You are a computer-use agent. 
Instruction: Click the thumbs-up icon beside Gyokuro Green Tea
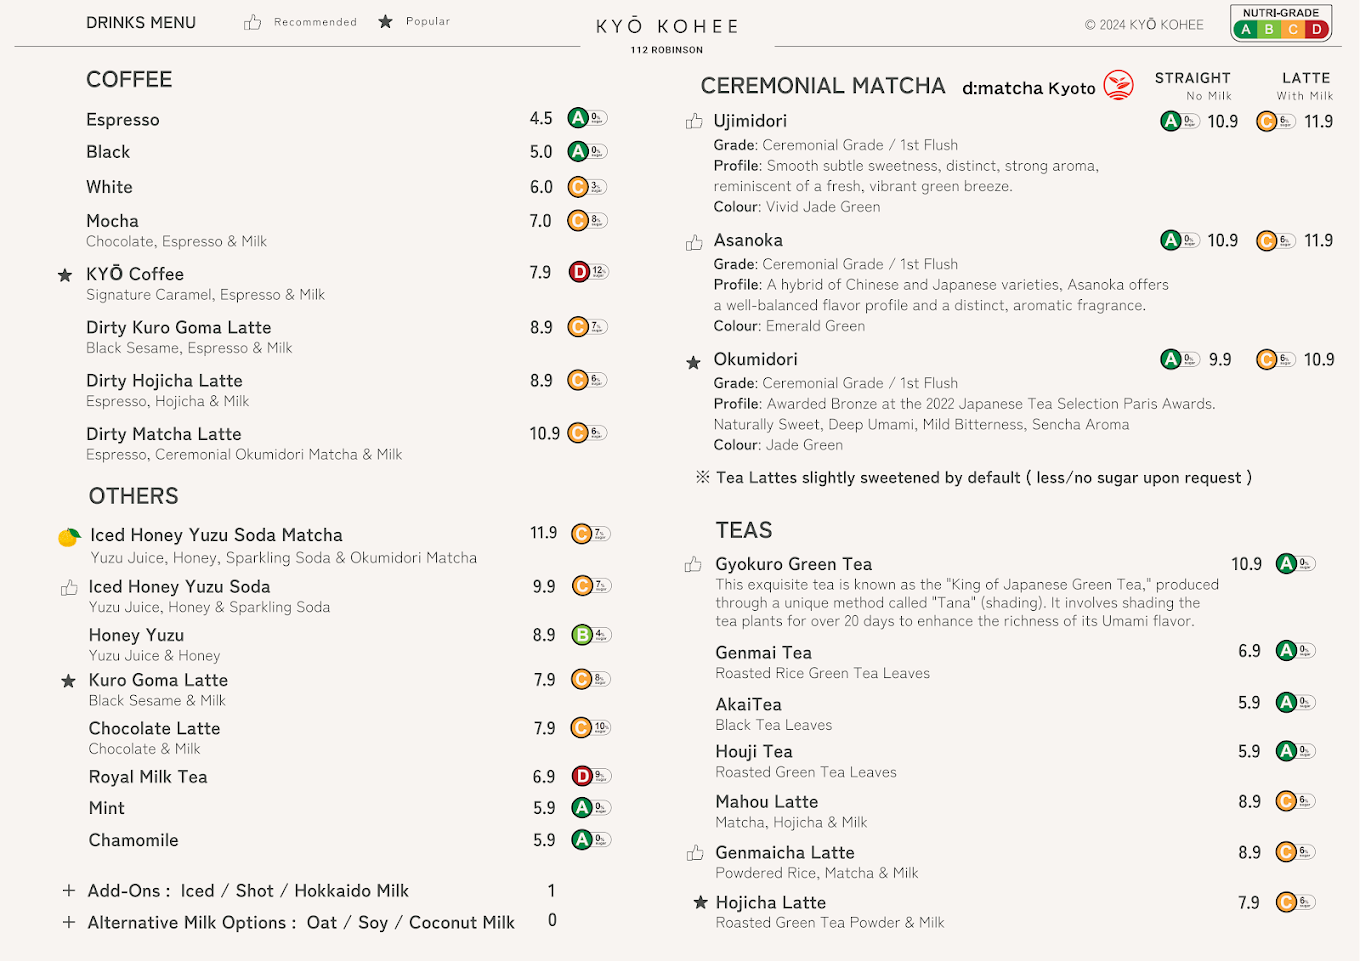point(693,565)
